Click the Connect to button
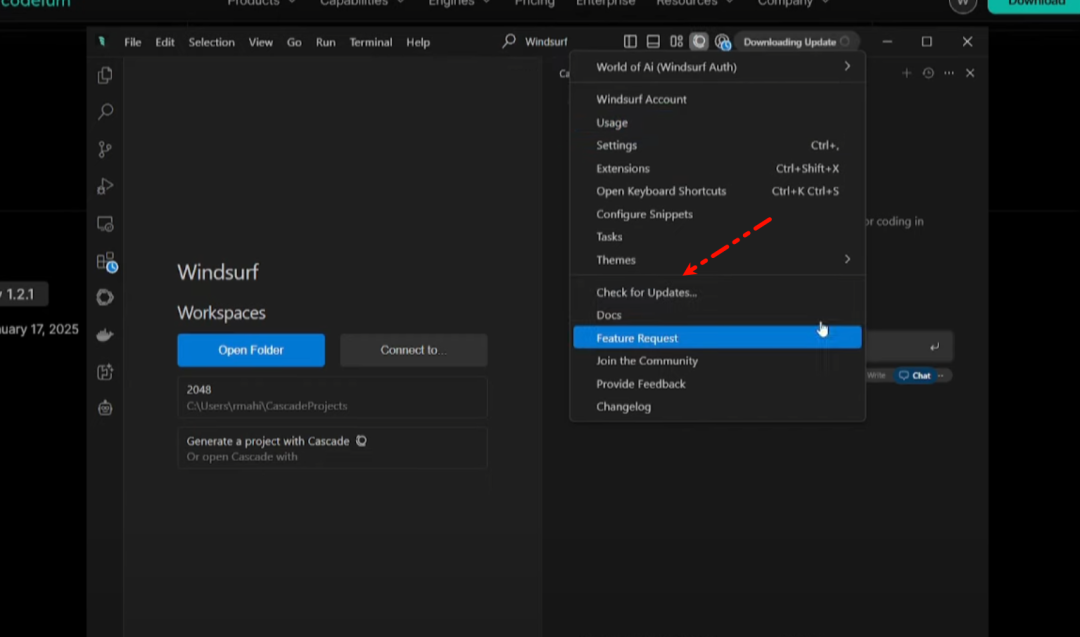This screenshot has width=1080, height=637. [x=413, y=350]
